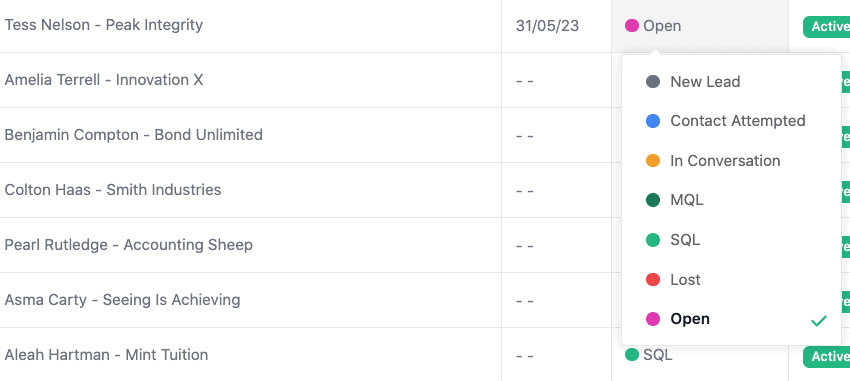Choose Contact Attempted from status list

click(x=731, y=121)
